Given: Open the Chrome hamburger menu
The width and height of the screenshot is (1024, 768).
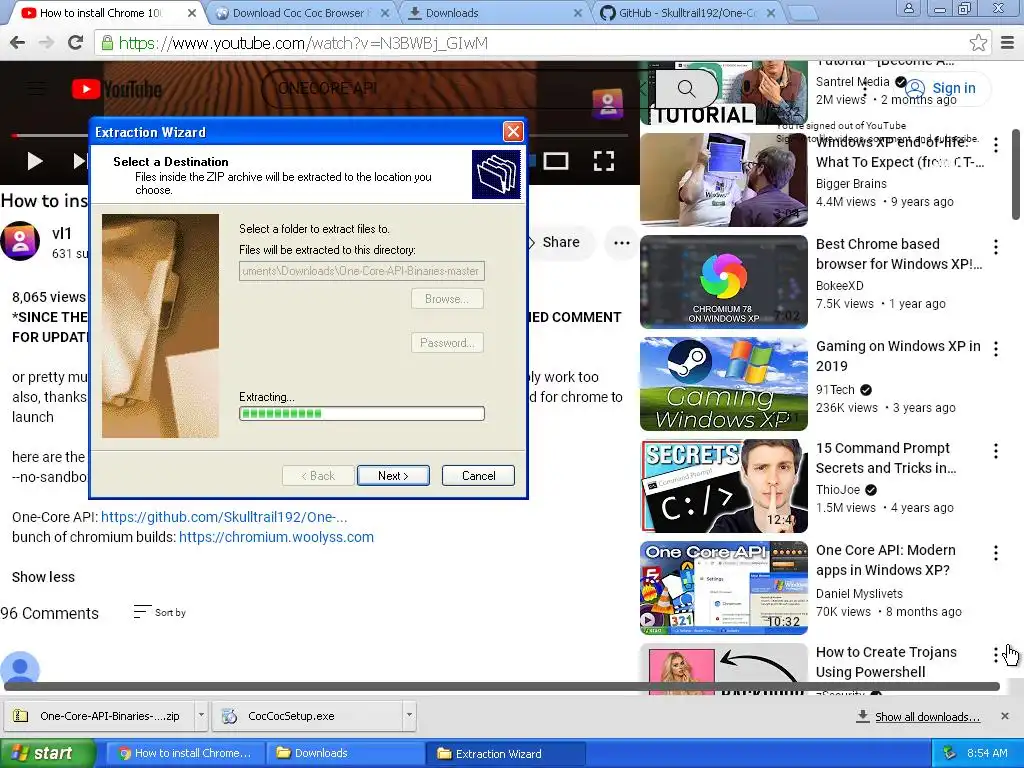Looking at the screenshot, I should click(1008, 43).
